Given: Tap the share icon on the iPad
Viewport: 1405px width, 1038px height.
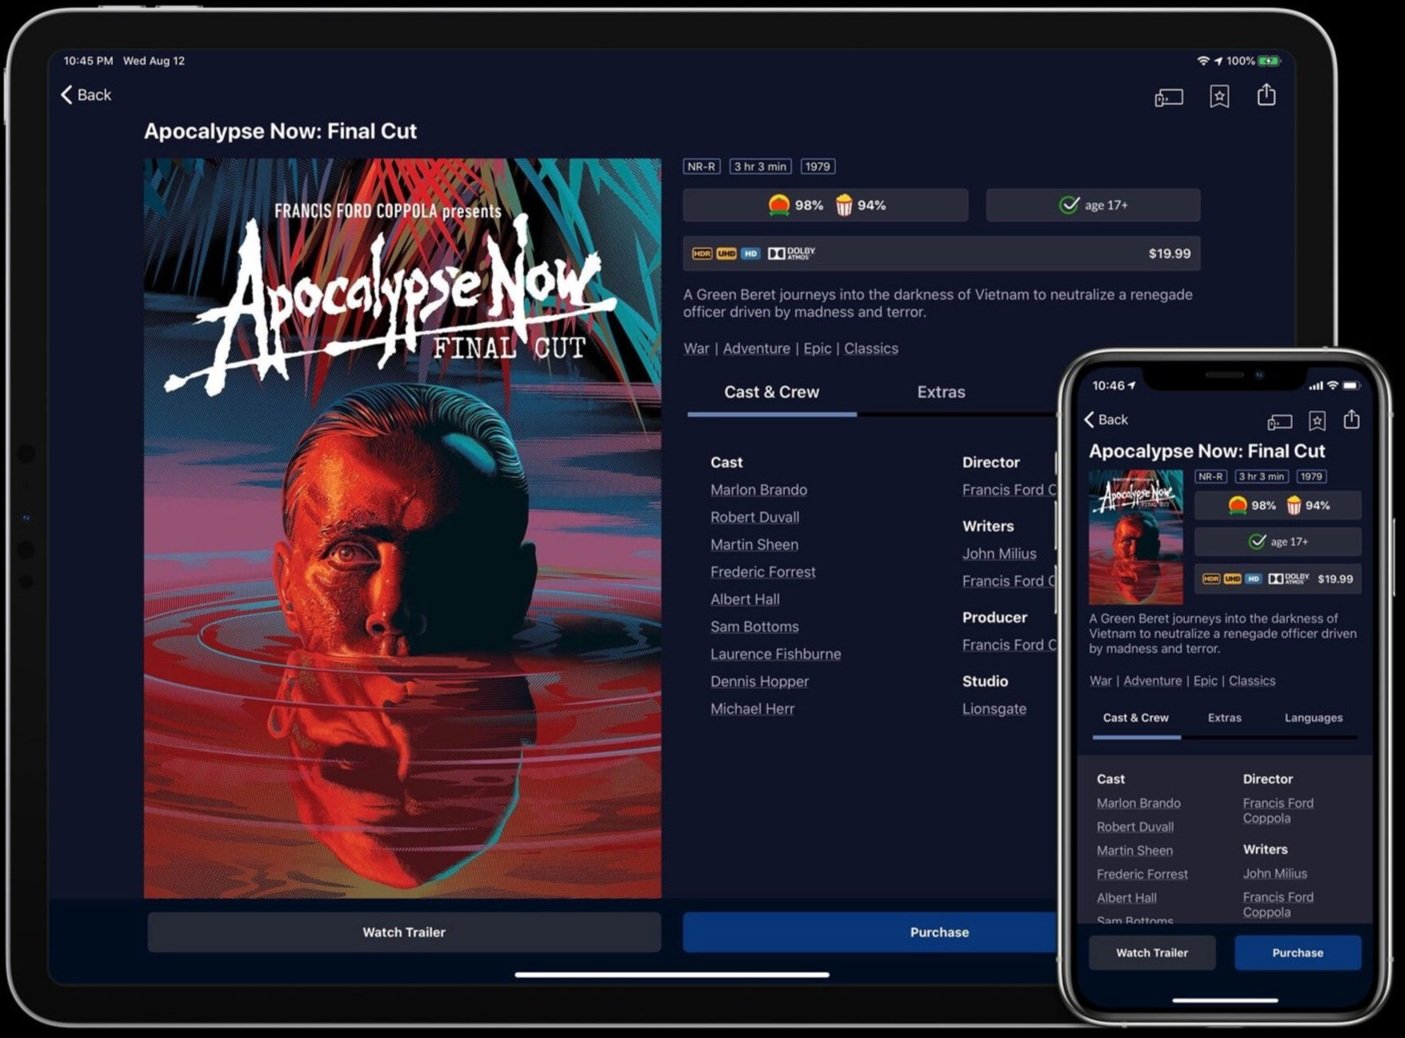Looking at the screenshot, I should [x=1266, y=95].
